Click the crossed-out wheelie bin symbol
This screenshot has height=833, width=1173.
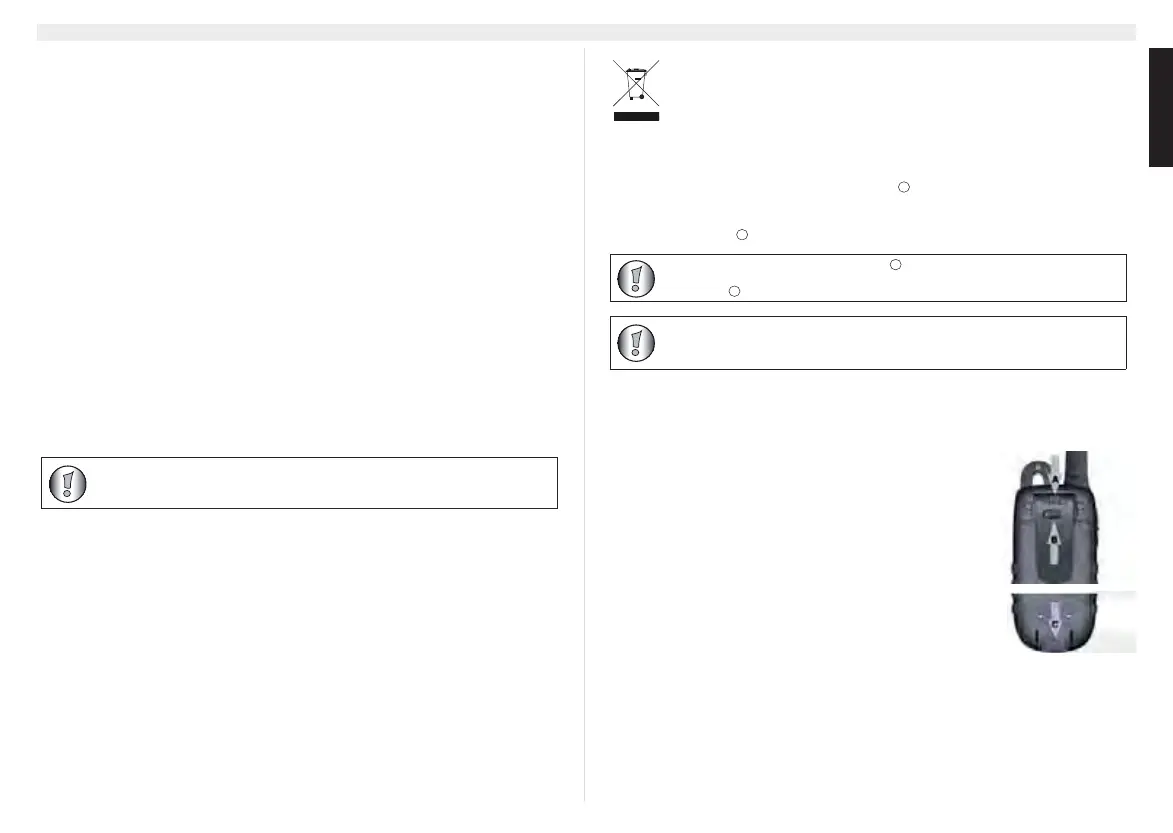[636, 84]
